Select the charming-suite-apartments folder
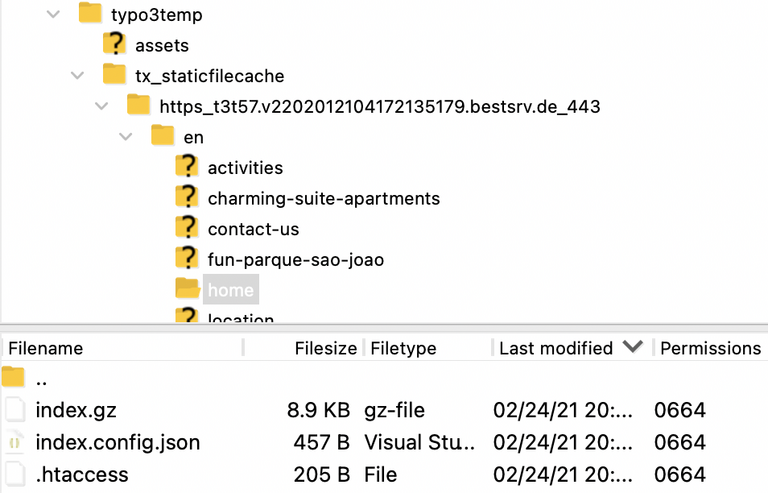The height and width of the screenshot is (493, 768). click(x=323, y=198)
